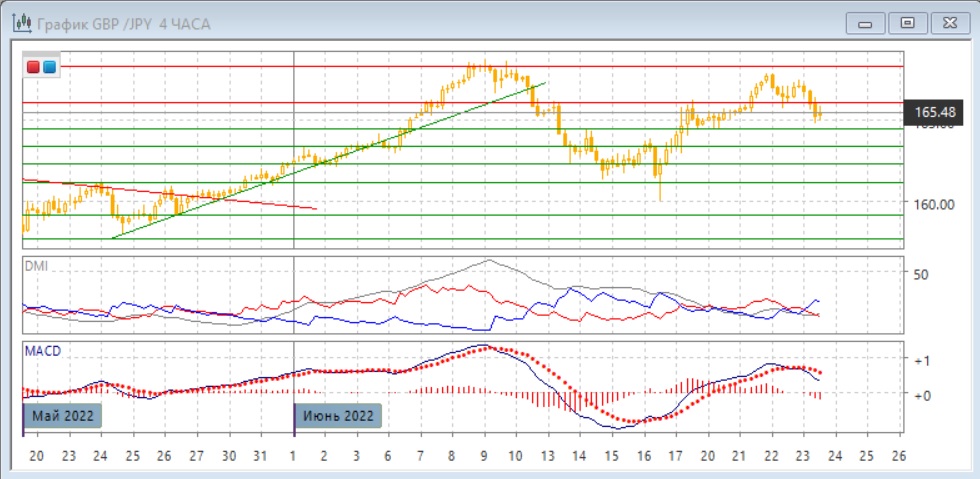Maximize the GBP/JPY chart window
This screenshot has height=479, width=980.
point(908,22)
